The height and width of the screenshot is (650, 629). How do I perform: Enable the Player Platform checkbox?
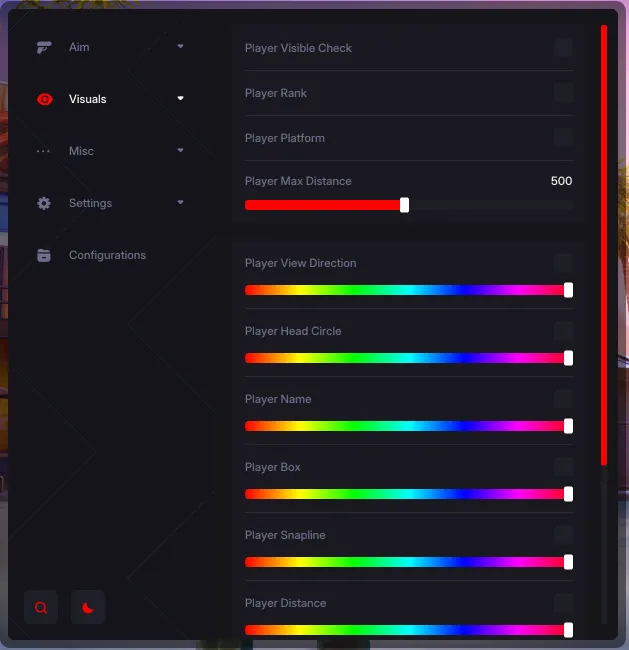point(563,137)
